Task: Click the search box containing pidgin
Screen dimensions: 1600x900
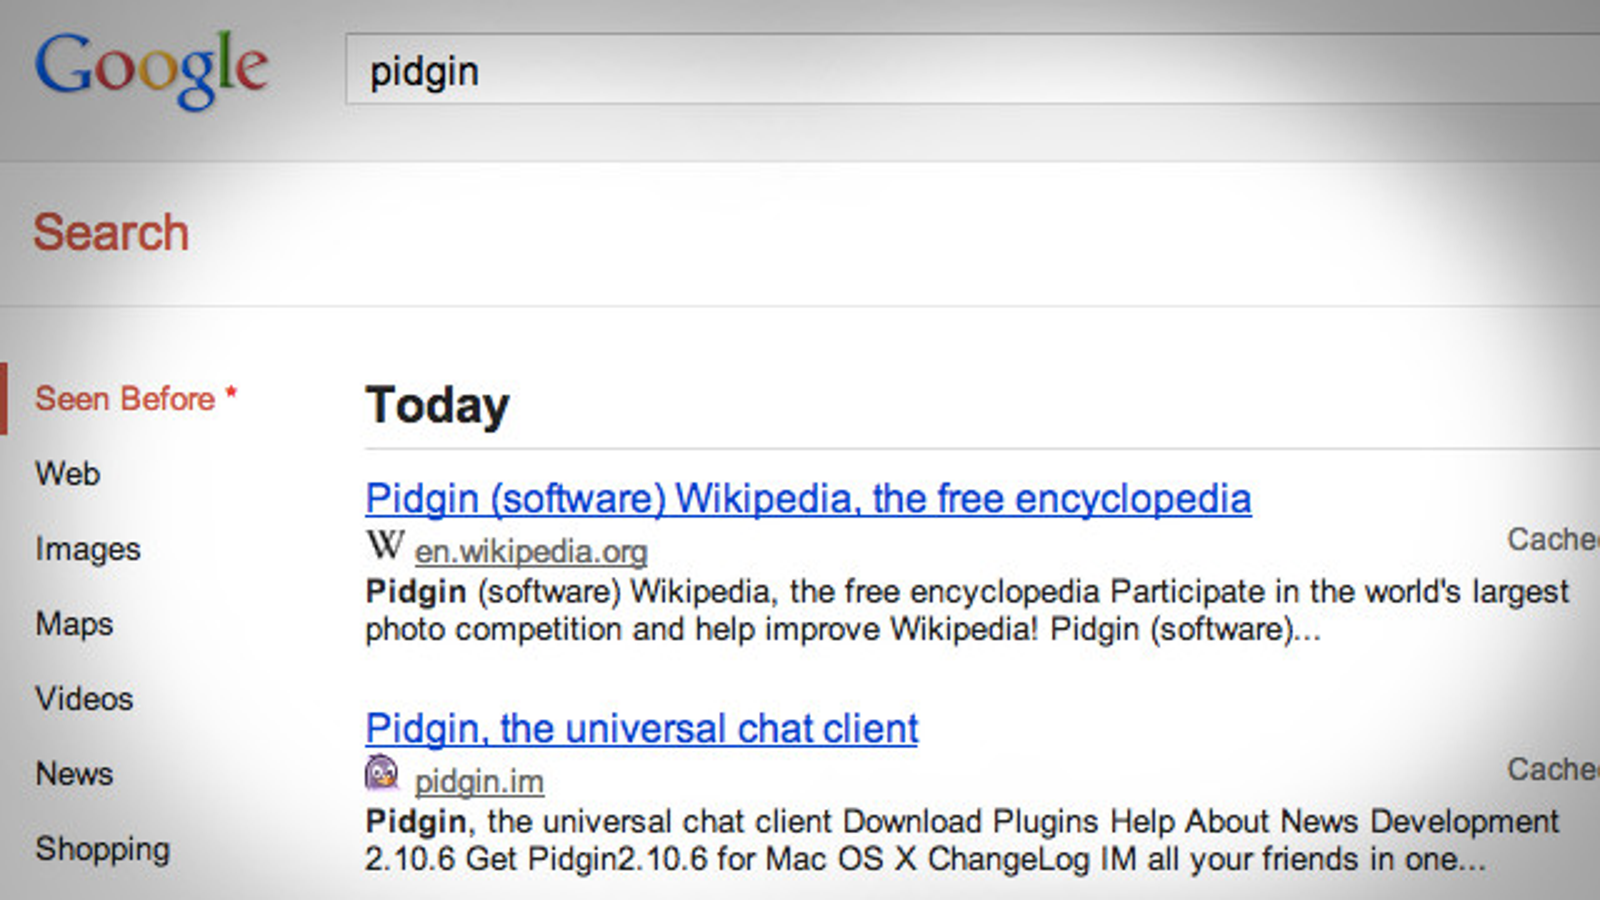Action: [972, 70]
